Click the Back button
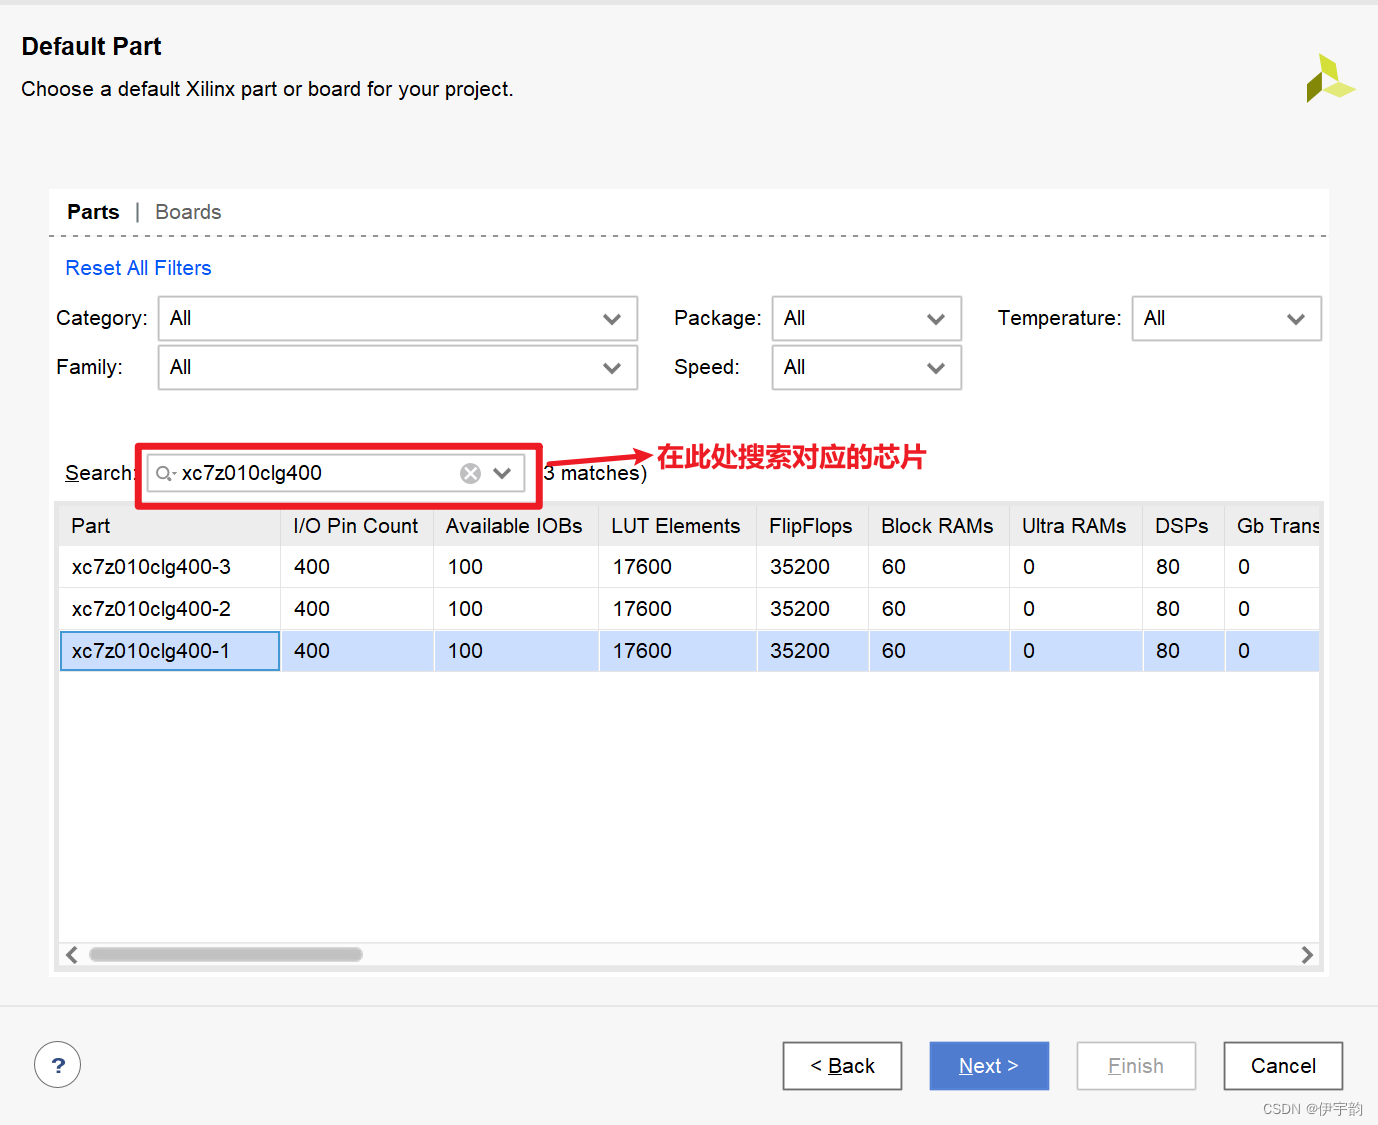The height and width of the screenshot is (1125, 1378). [842, 1066]
